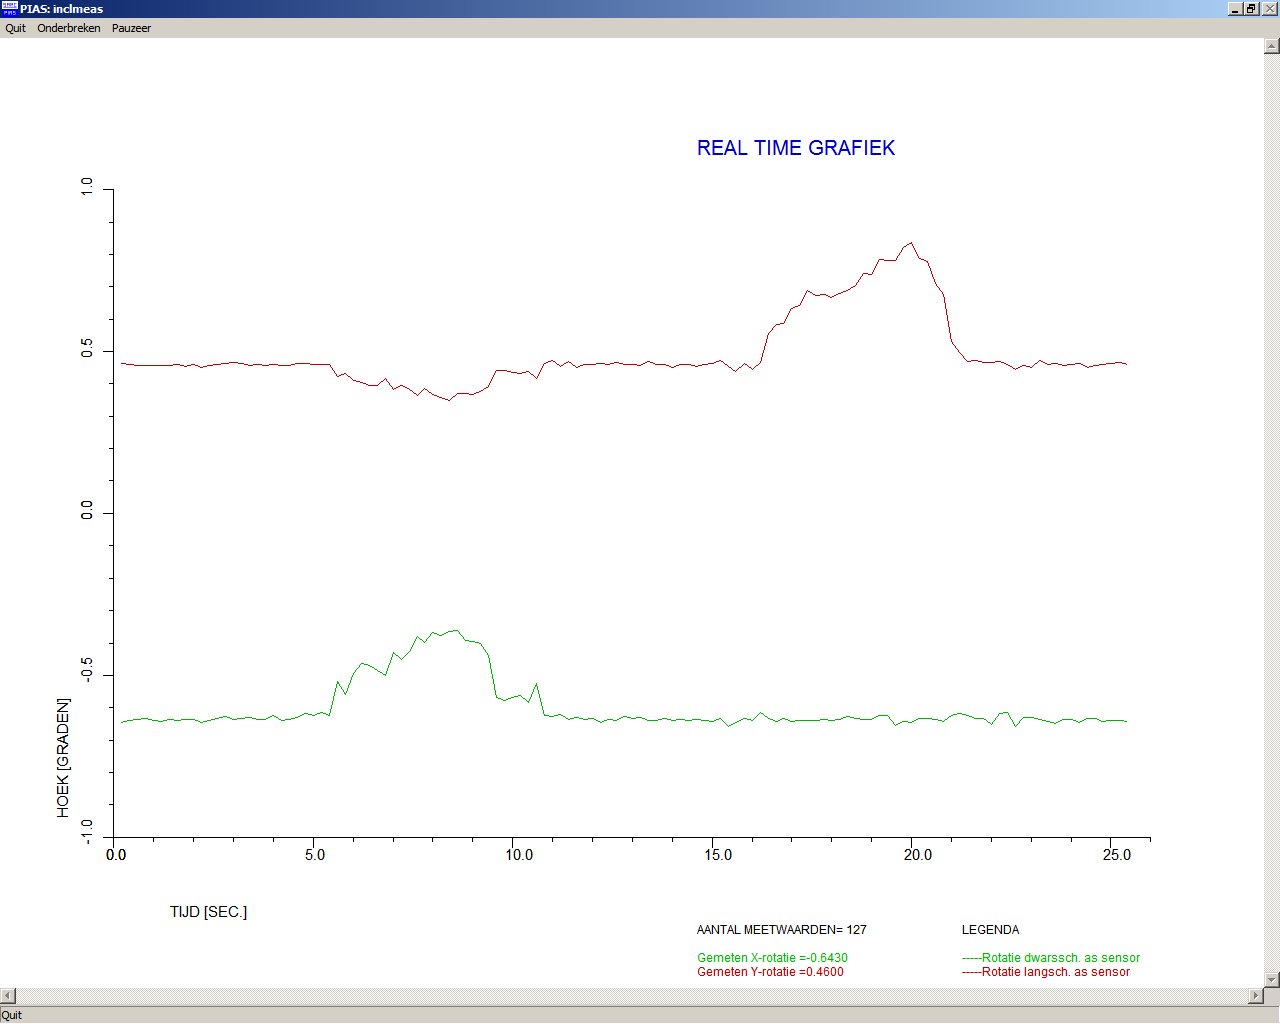Click the horizontal scrollbar right arrow
Viewport: 1280px width, 1024px height.
(1256, 996)
